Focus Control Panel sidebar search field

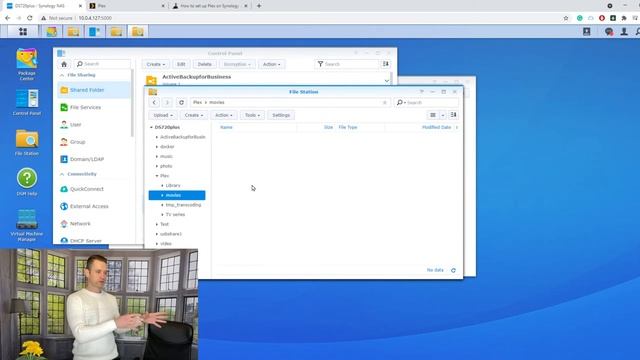(x=102, y=64)
